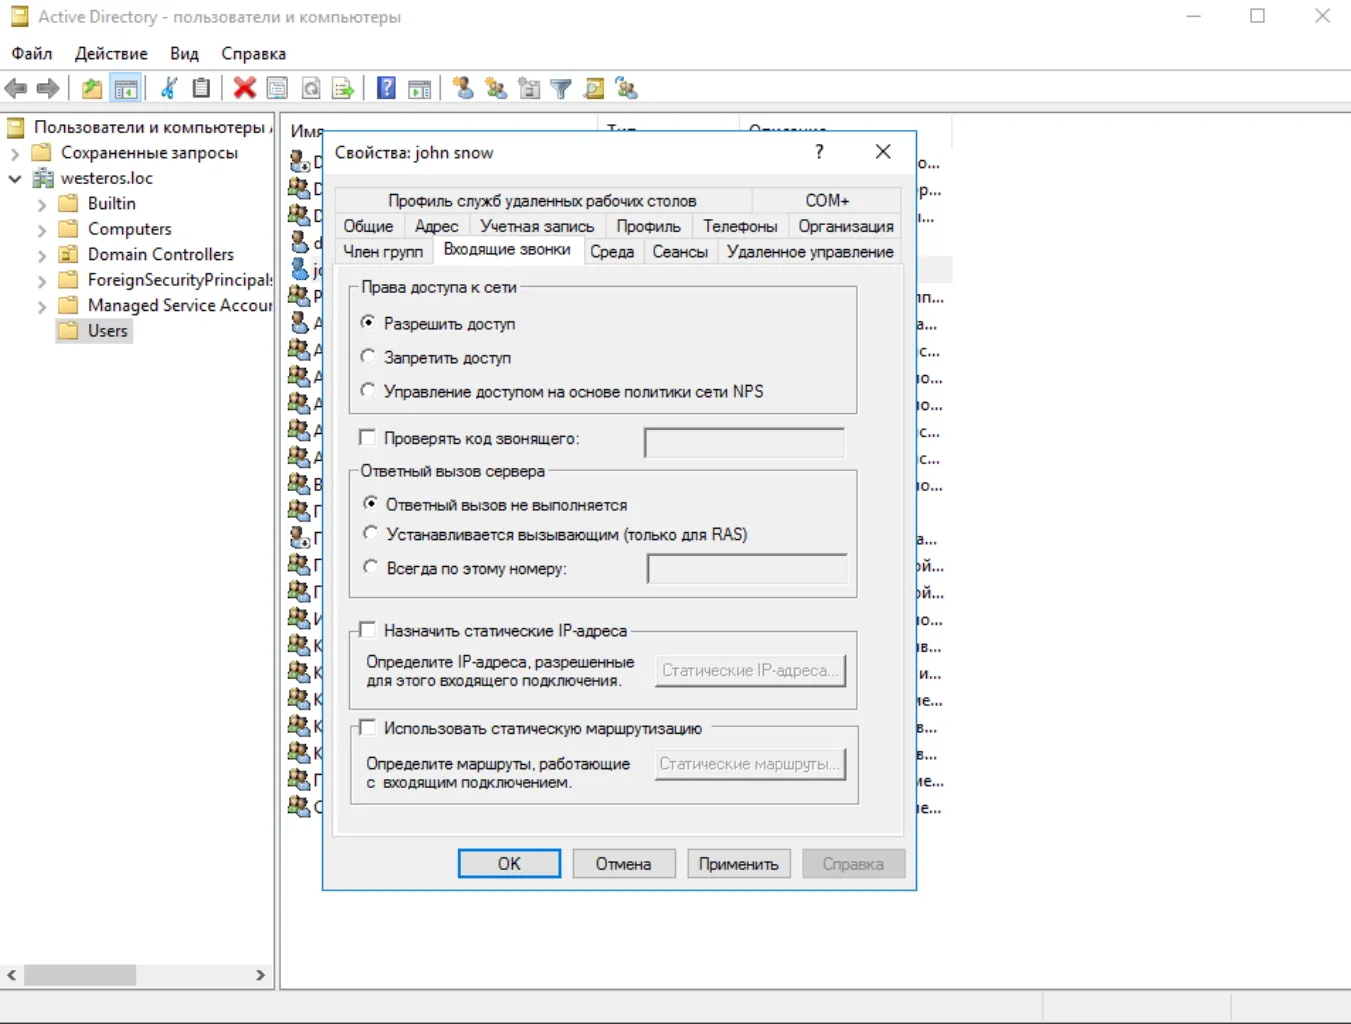Expand the Builtin folder
This screenshot has width=1351, height=1024.
coord(42,204)
